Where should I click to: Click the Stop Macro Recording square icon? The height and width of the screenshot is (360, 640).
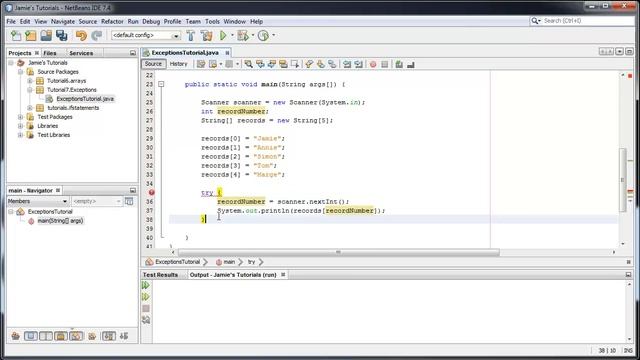[384, 64]
